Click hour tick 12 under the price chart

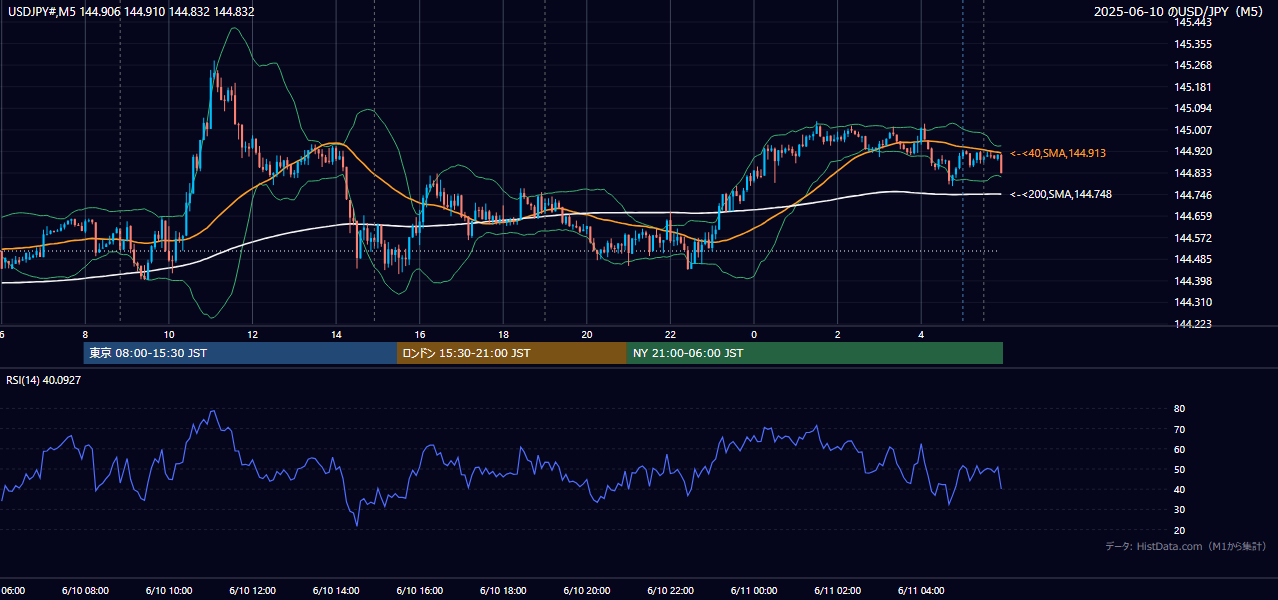[x=253, y=334]
